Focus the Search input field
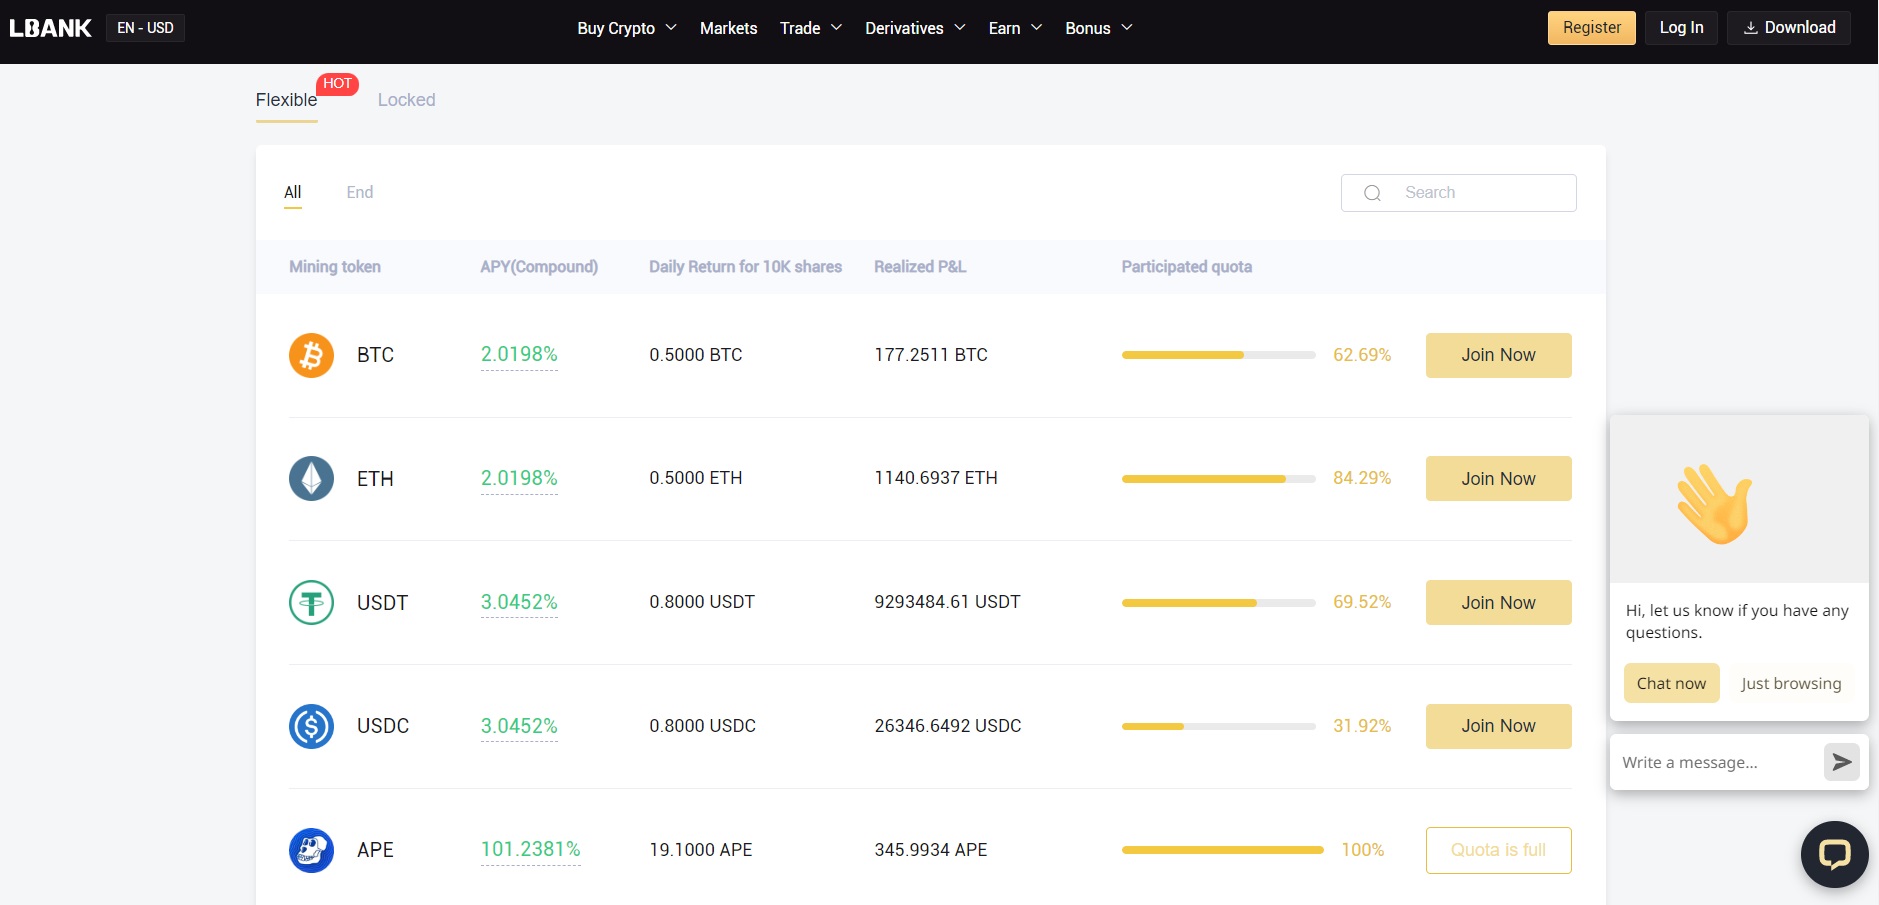The image size is (1879, 905). [x=1458, y=193]
